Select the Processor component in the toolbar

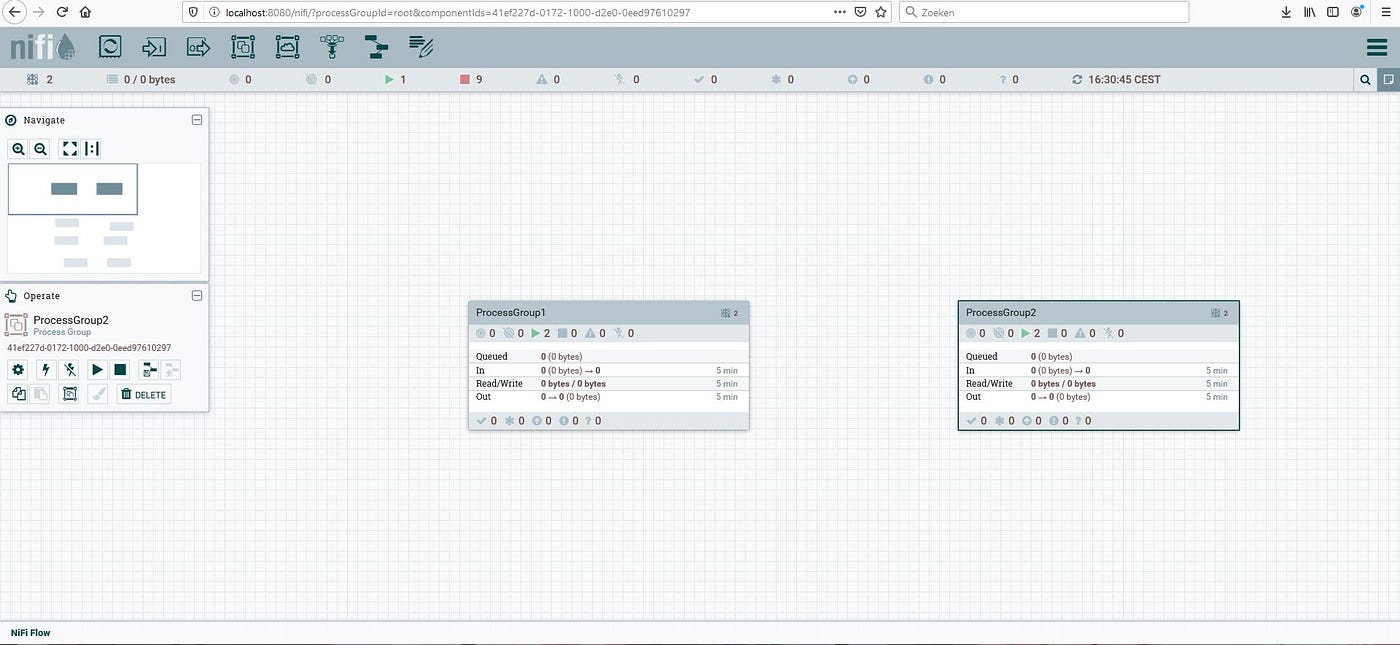[x=110, y=46]
